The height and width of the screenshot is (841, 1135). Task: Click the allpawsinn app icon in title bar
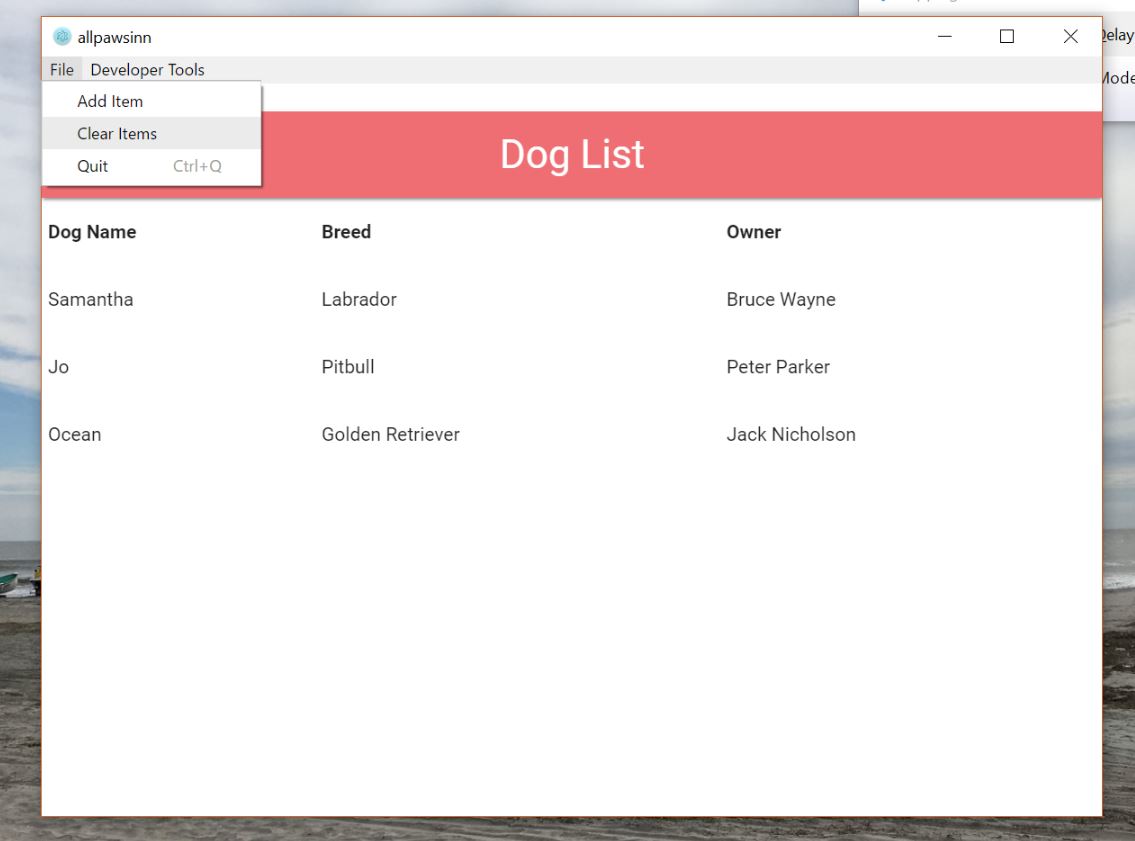click(62, 37)
